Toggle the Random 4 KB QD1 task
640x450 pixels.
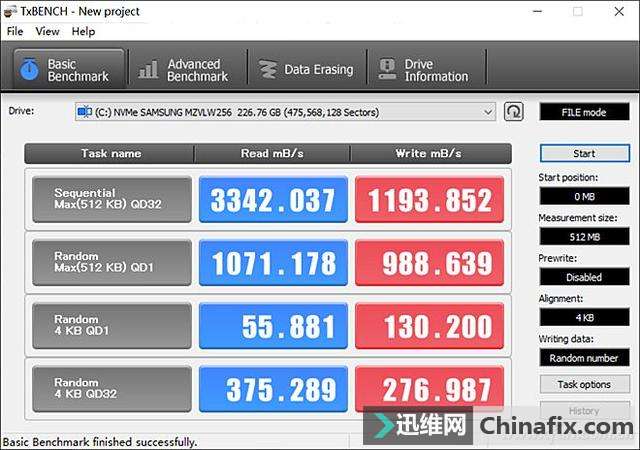point(111,326)
